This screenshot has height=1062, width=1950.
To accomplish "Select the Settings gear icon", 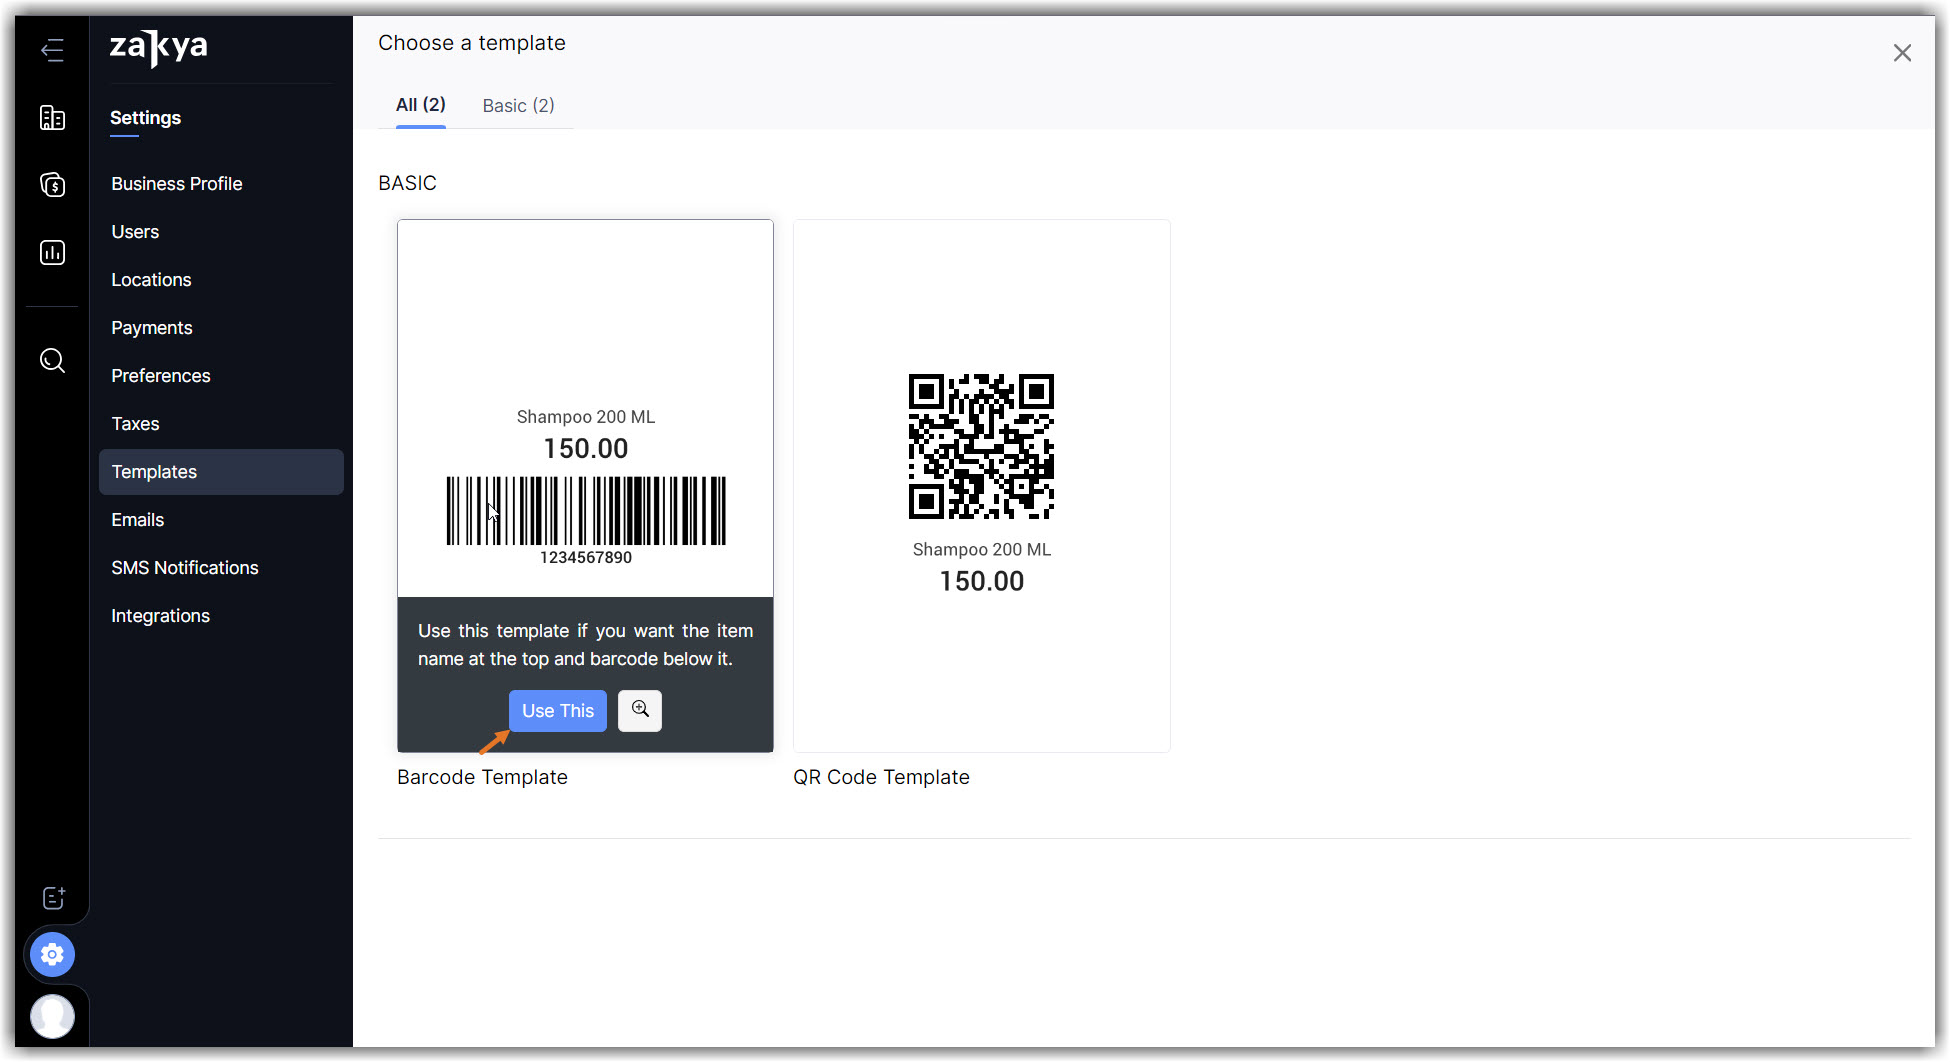I will pos(52,954).
